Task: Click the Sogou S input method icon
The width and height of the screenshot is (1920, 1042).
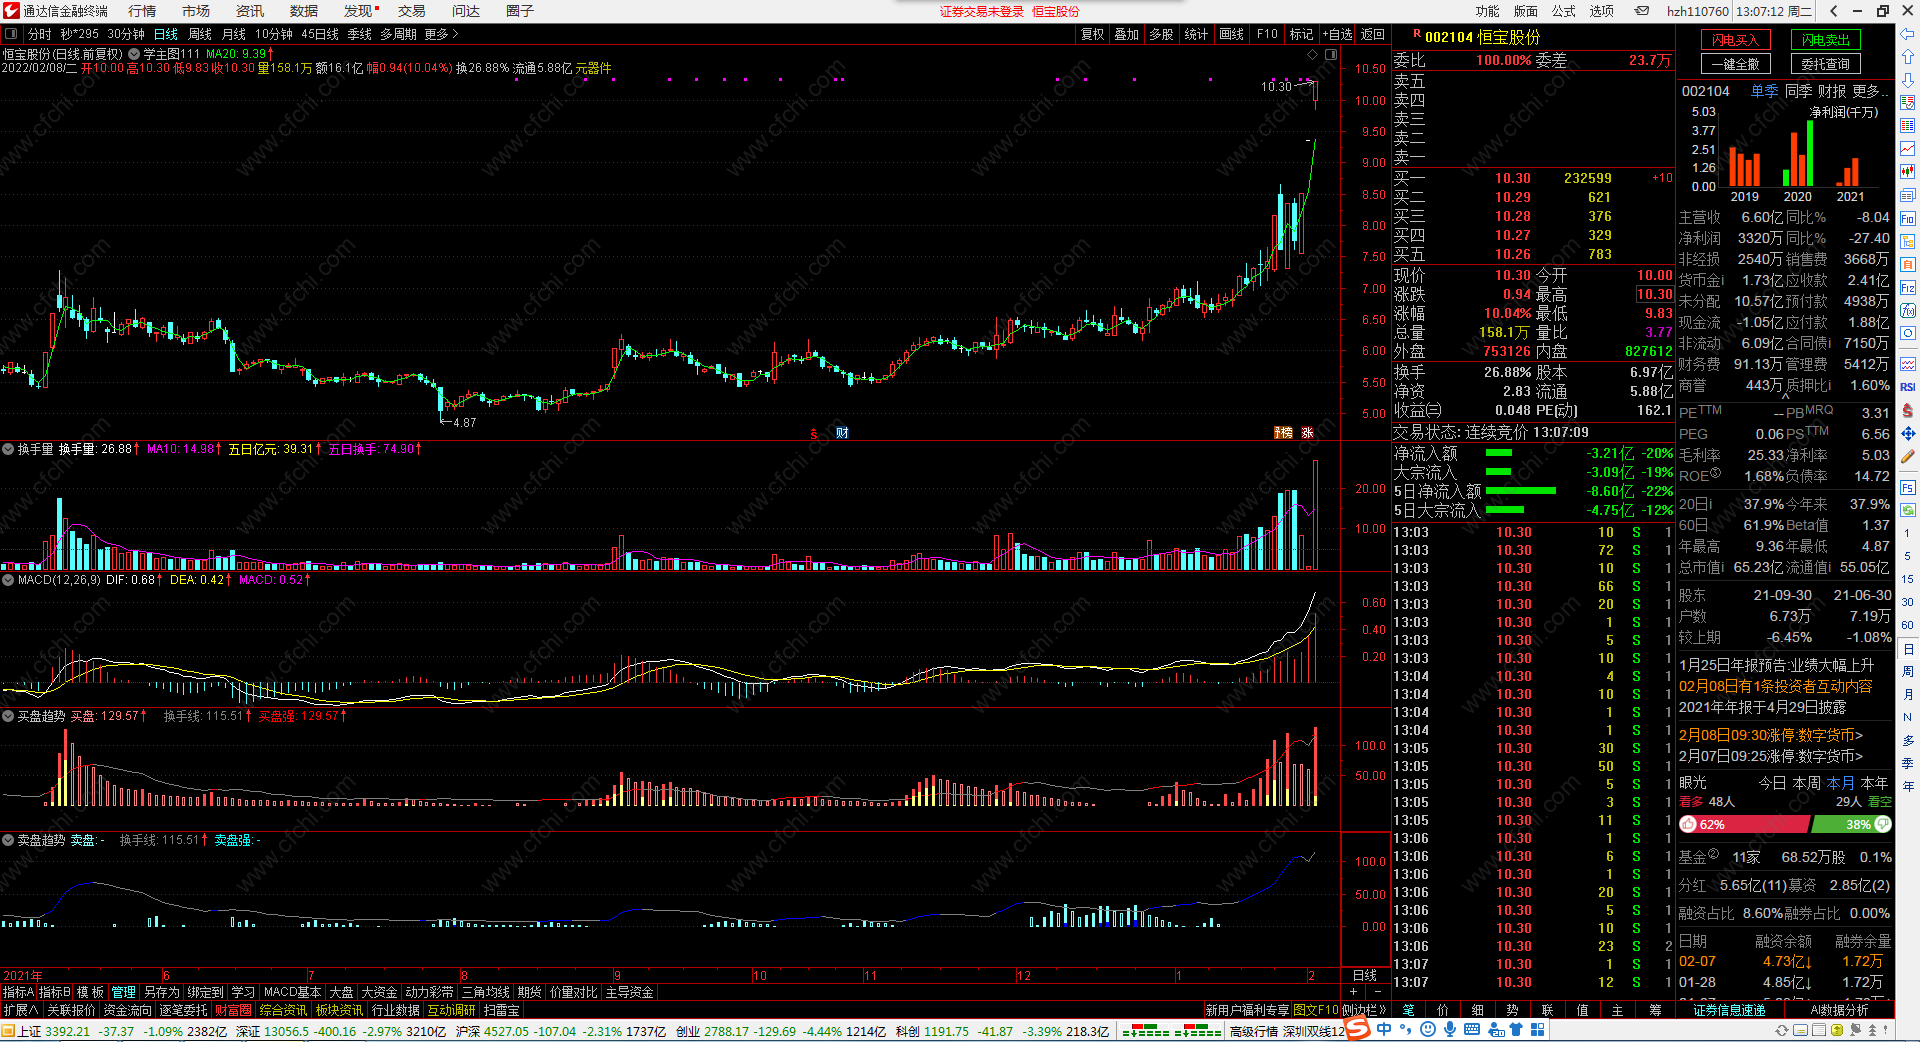Action: 1357,1029
